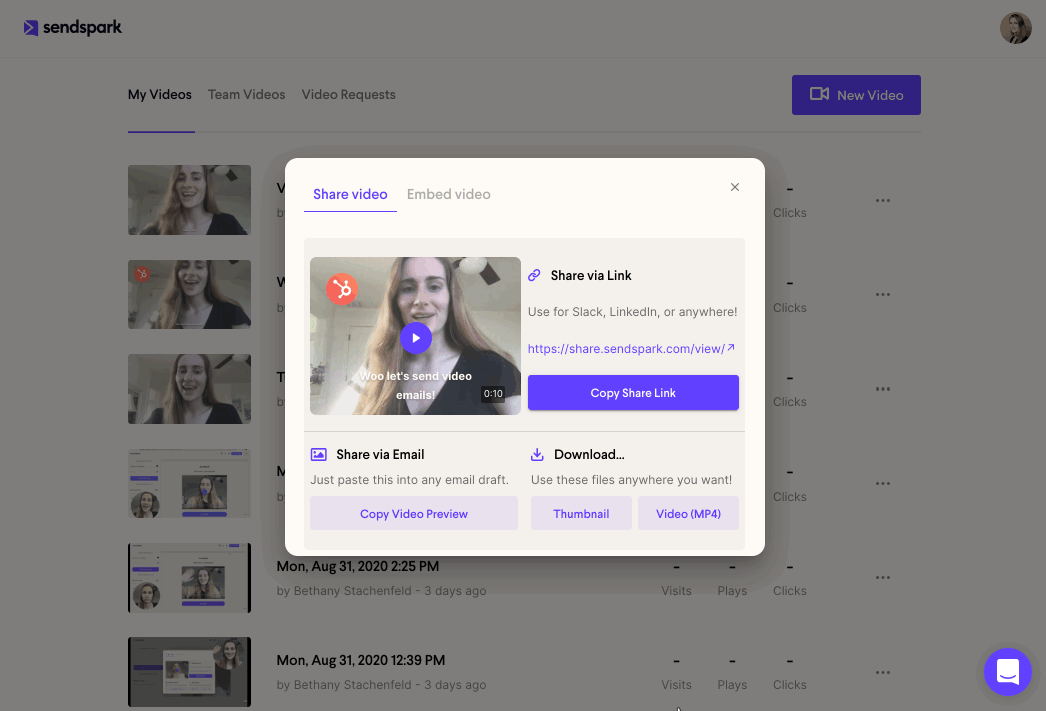Click Visits label for 2:25 PM video
The image size is (1046, 711).
[676, 591]
